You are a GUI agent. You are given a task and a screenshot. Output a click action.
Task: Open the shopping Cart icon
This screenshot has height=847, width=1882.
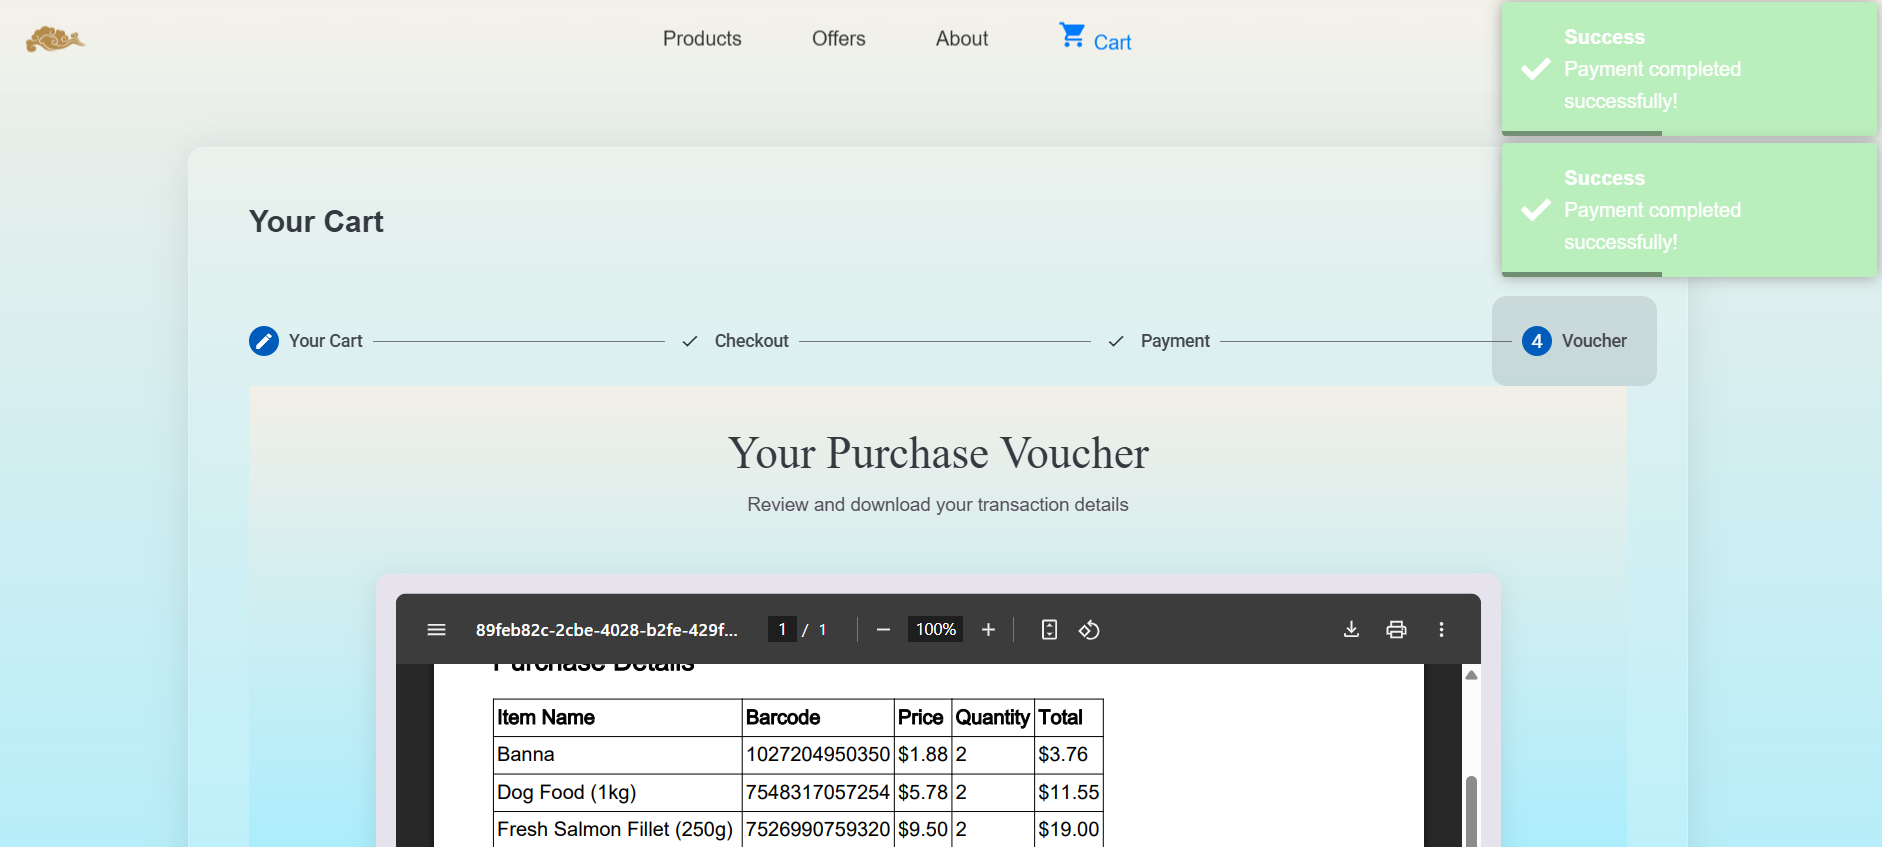tap(1073, 36)
